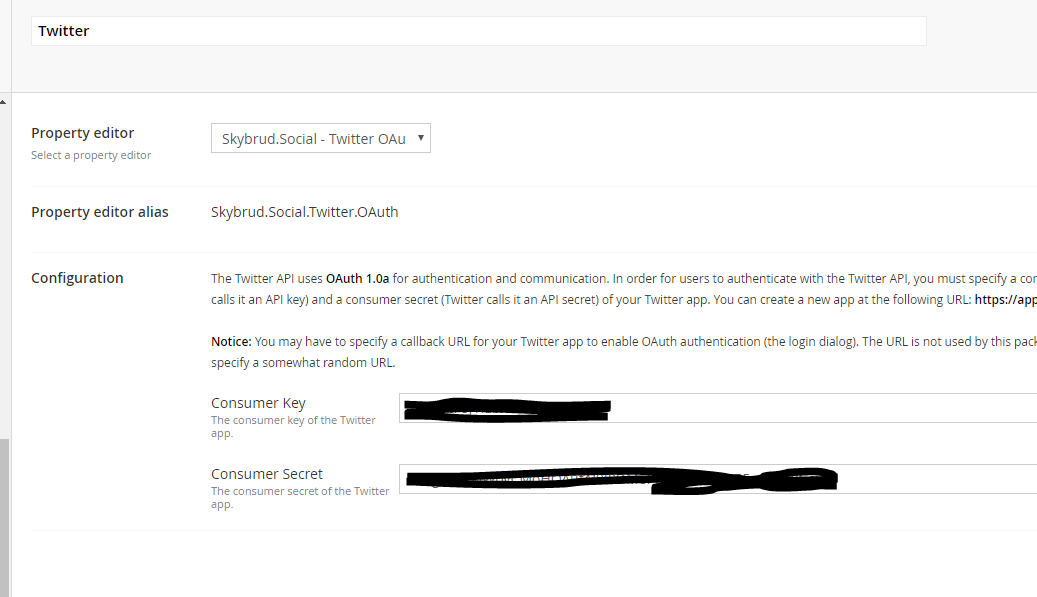Click the Consumer Key input field
Viewport: 1037px width, 597px height.
[x=718, y=408]
